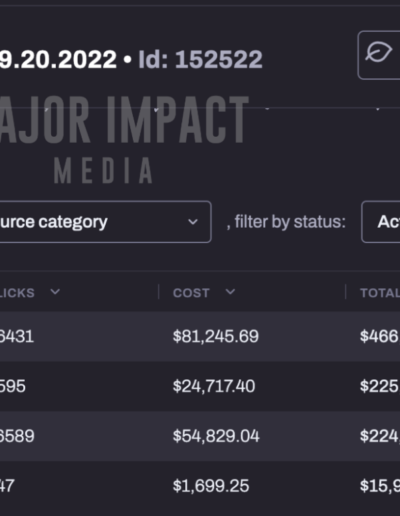This screenshot has width=400, height=516.
Task: Click the clicks value in the $81,245.69 row
Action: click(17, 336)
